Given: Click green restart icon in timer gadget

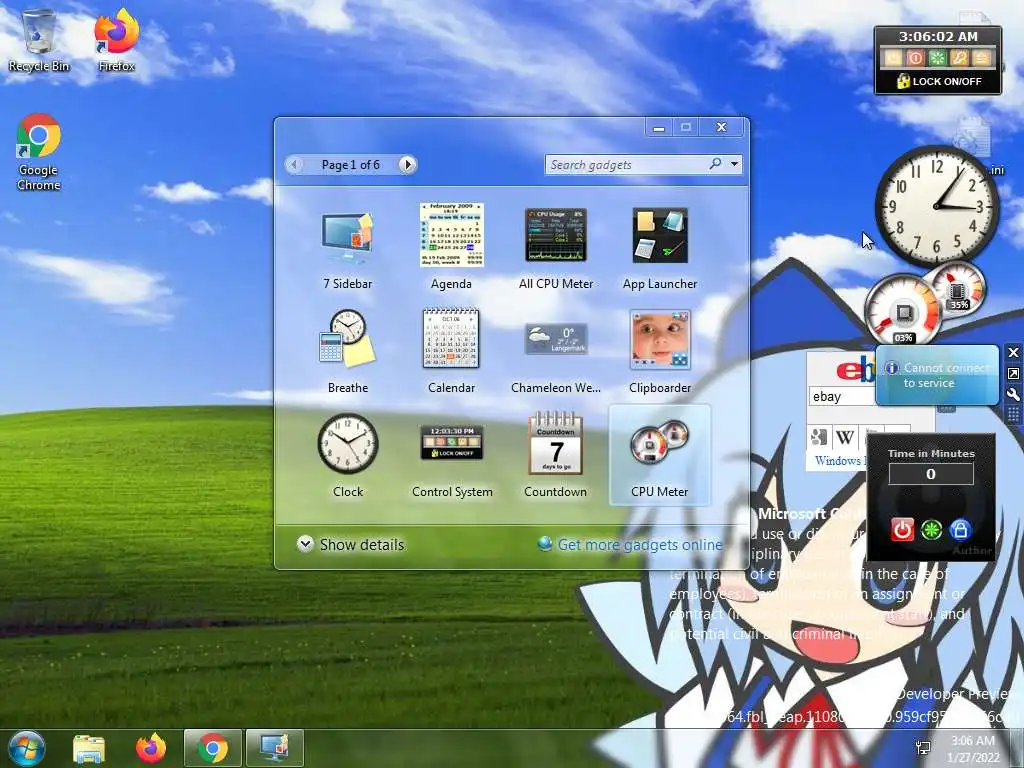Looking at the screenshot, I should (931, 530).
